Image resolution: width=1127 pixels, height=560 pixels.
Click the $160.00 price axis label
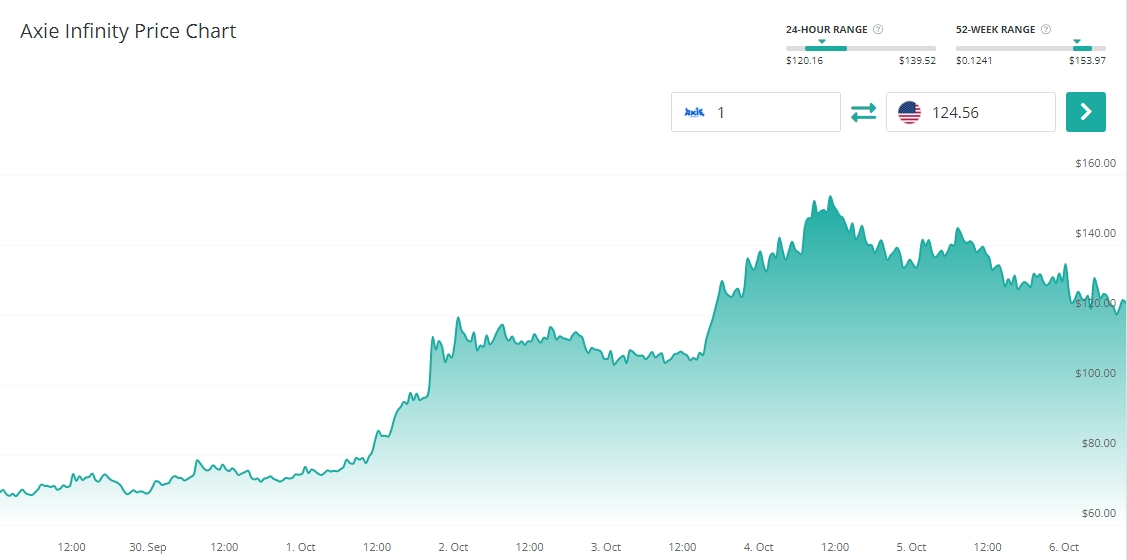pos(1095,163)
